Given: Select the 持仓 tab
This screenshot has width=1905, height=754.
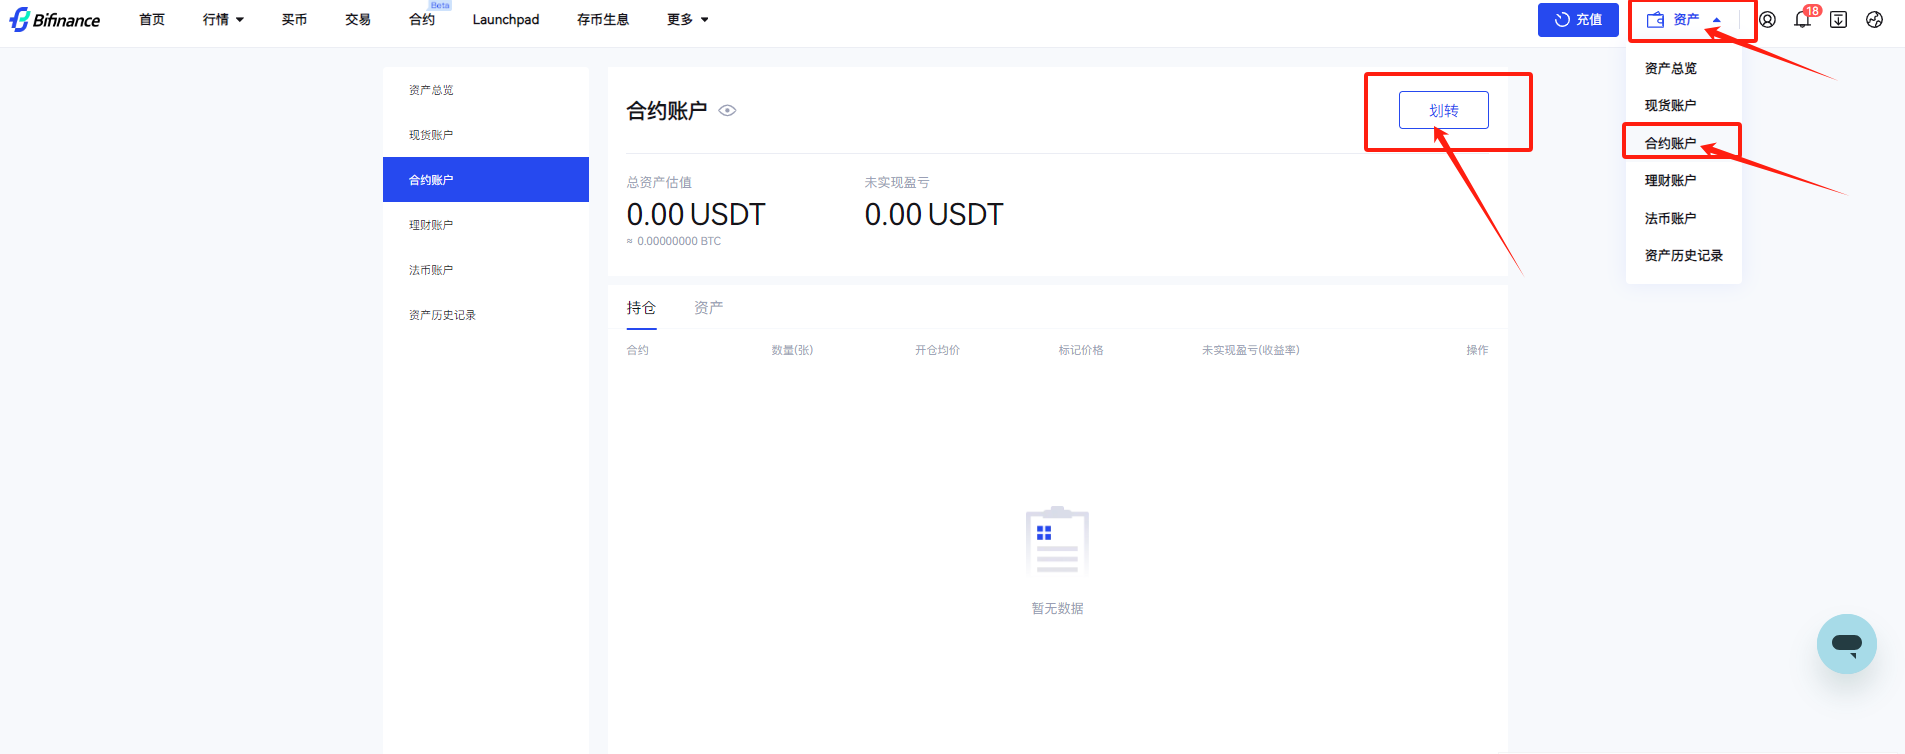Looking at the screenshot, I should [641, 308].
